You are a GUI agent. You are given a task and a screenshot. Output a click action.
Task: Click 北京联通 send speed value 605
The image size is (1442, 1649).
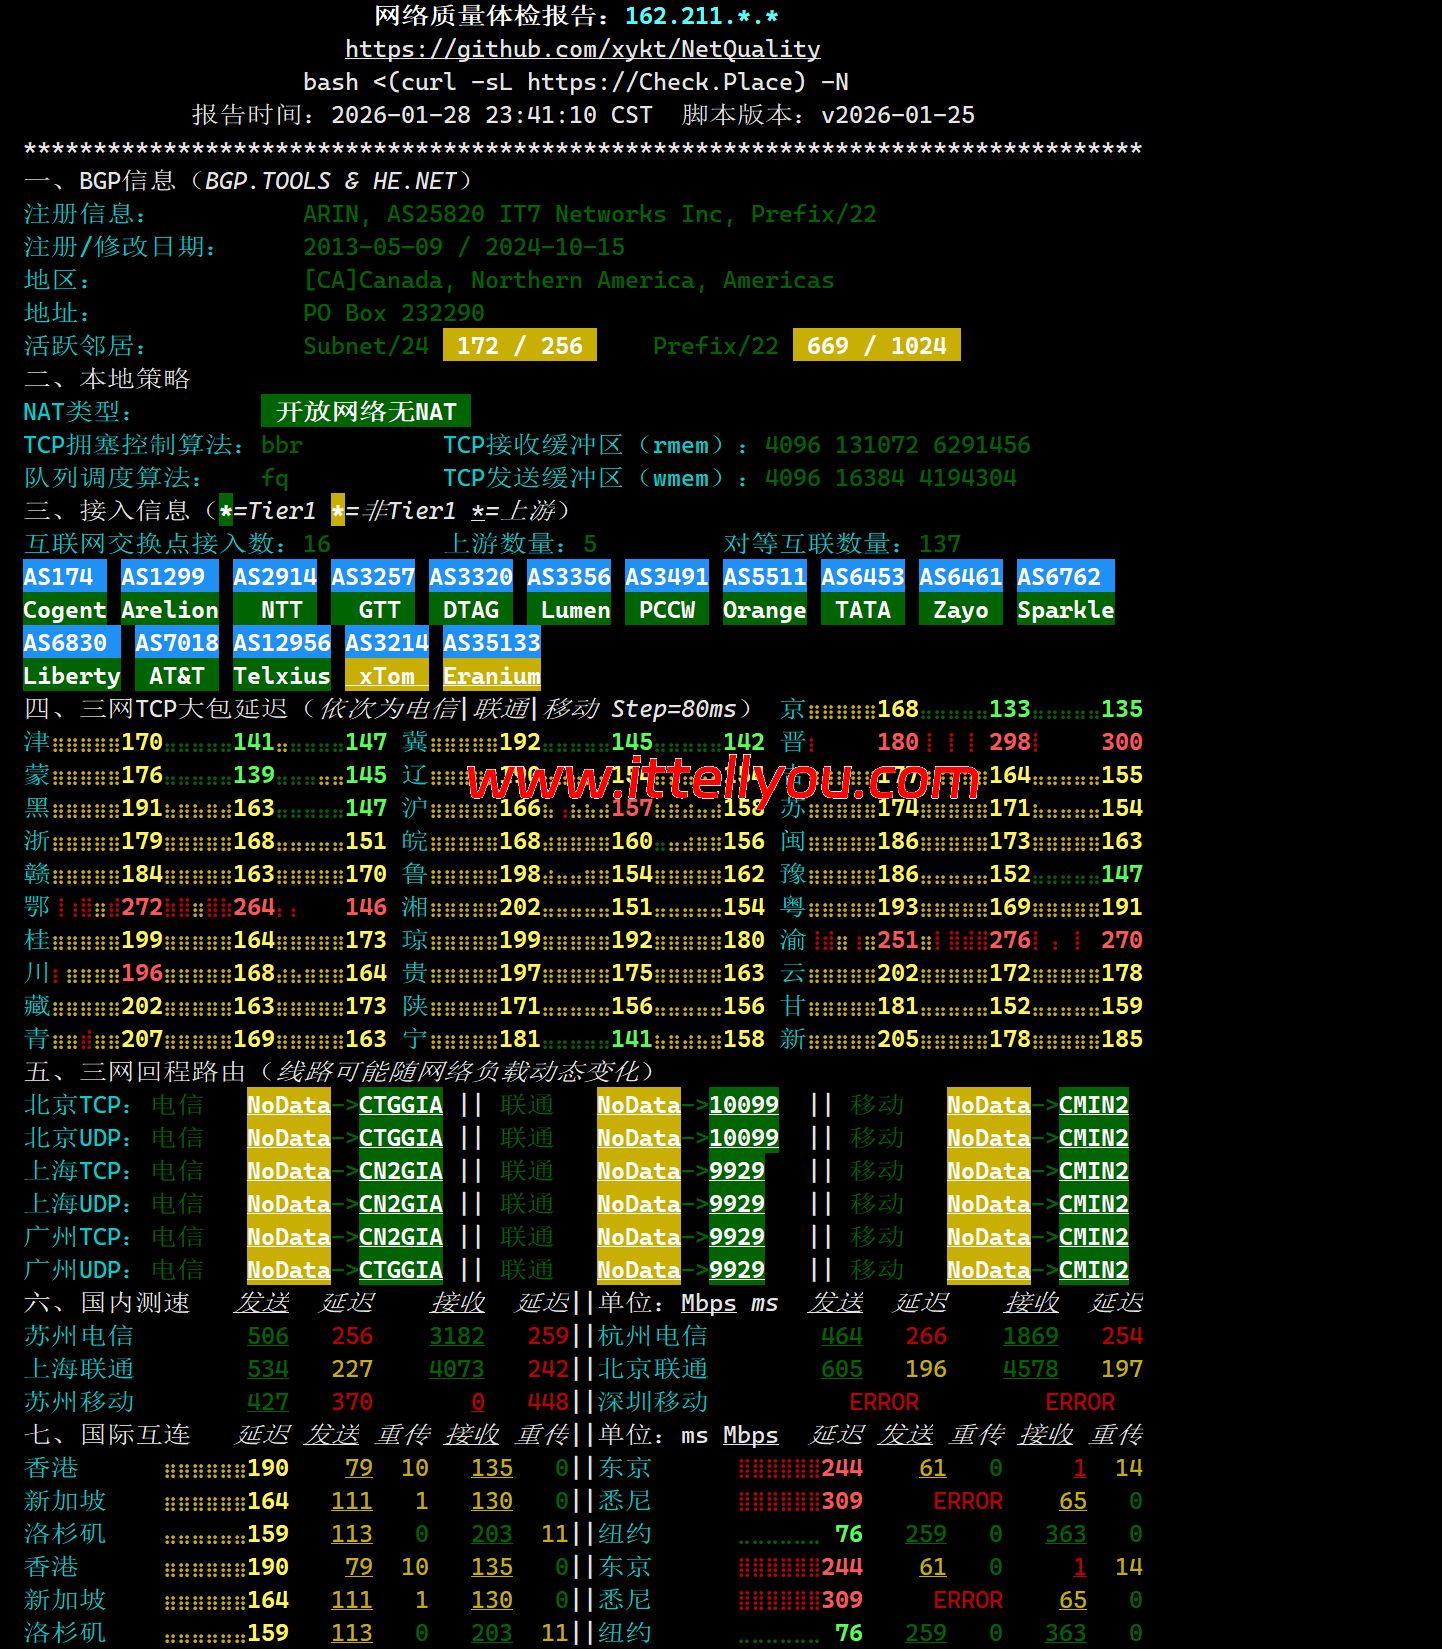tap(841, 1369)
